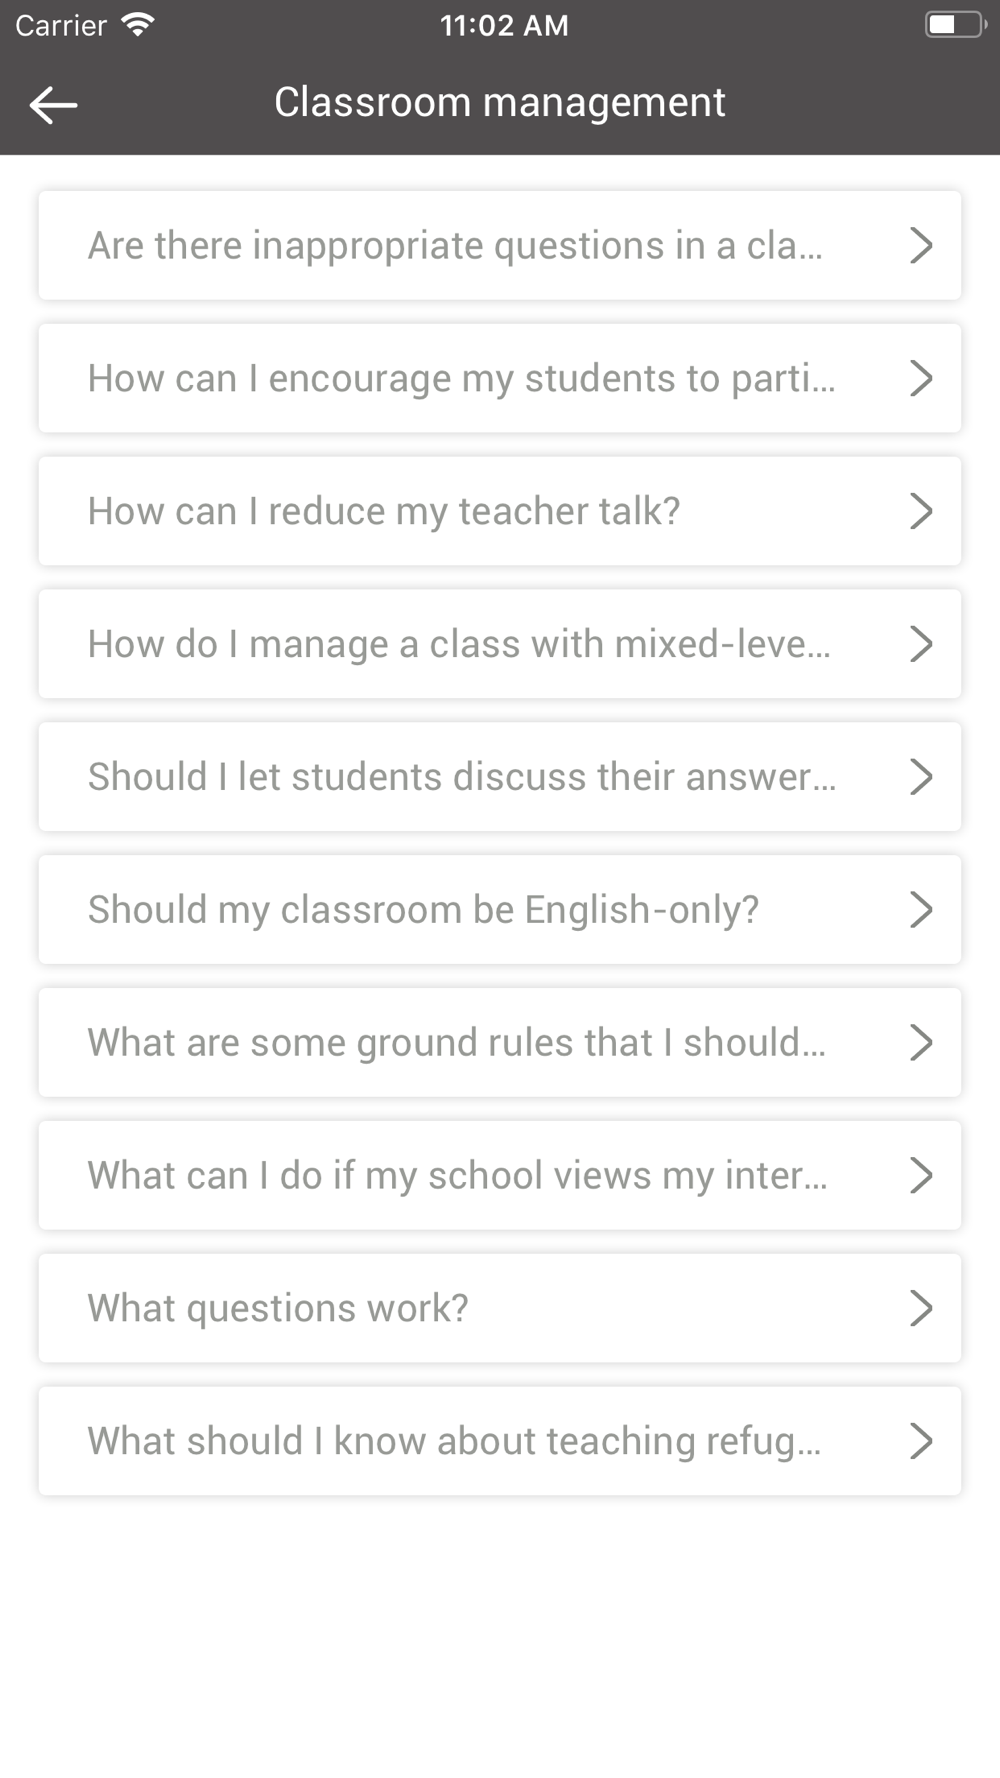Viewport: 1000px width, 1778px height.
Task: Tap chevron for 'Should my classroom be English-only?'
Action: point(921,910)
